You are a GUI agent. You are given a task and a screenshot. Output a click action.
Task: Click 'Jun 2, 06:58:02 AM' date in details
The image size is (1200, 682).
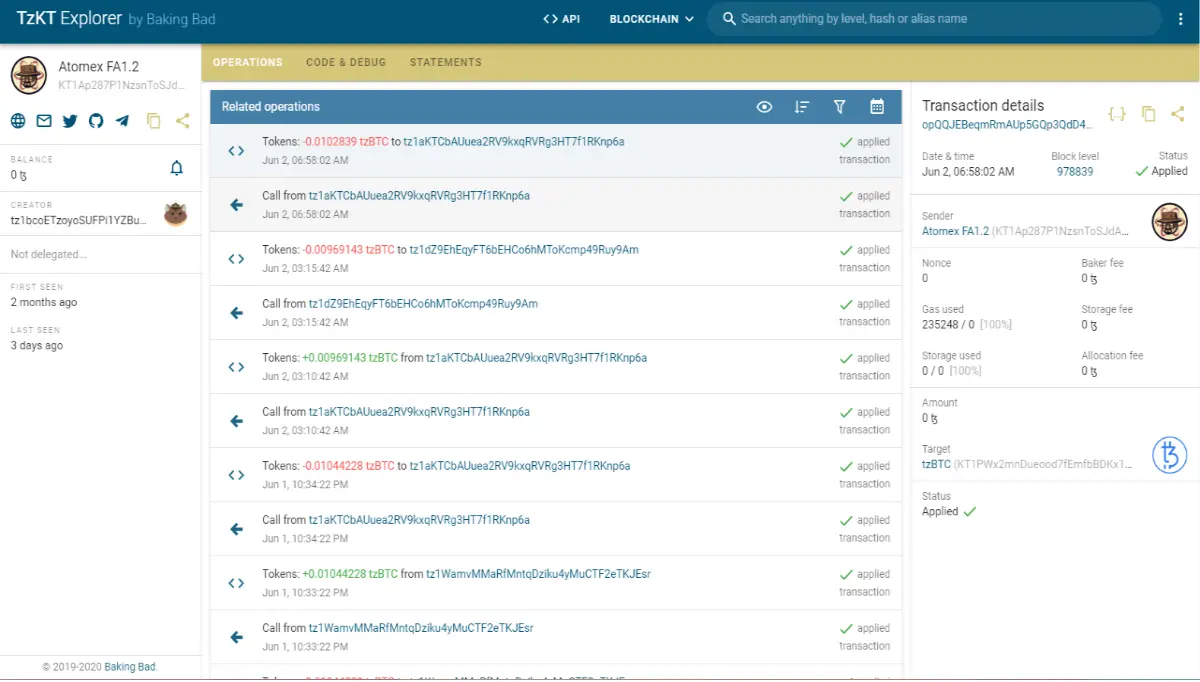(x=968, y=171)
